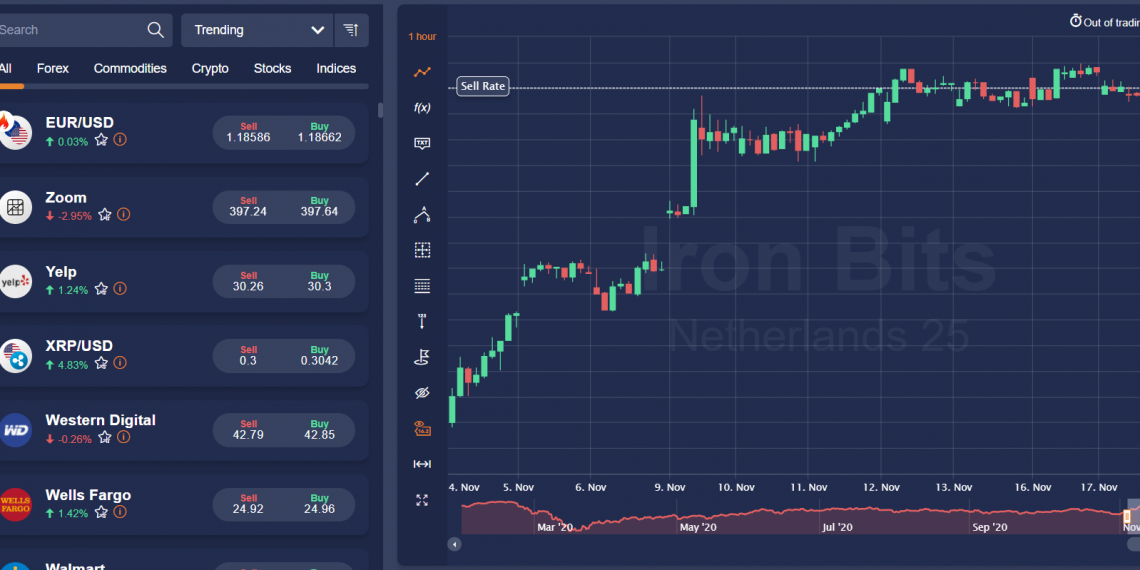Click Western Digital Sell 42.79
Viewport: 1140px width, 570px height.
pyautogui.click(x=248, y=430)
